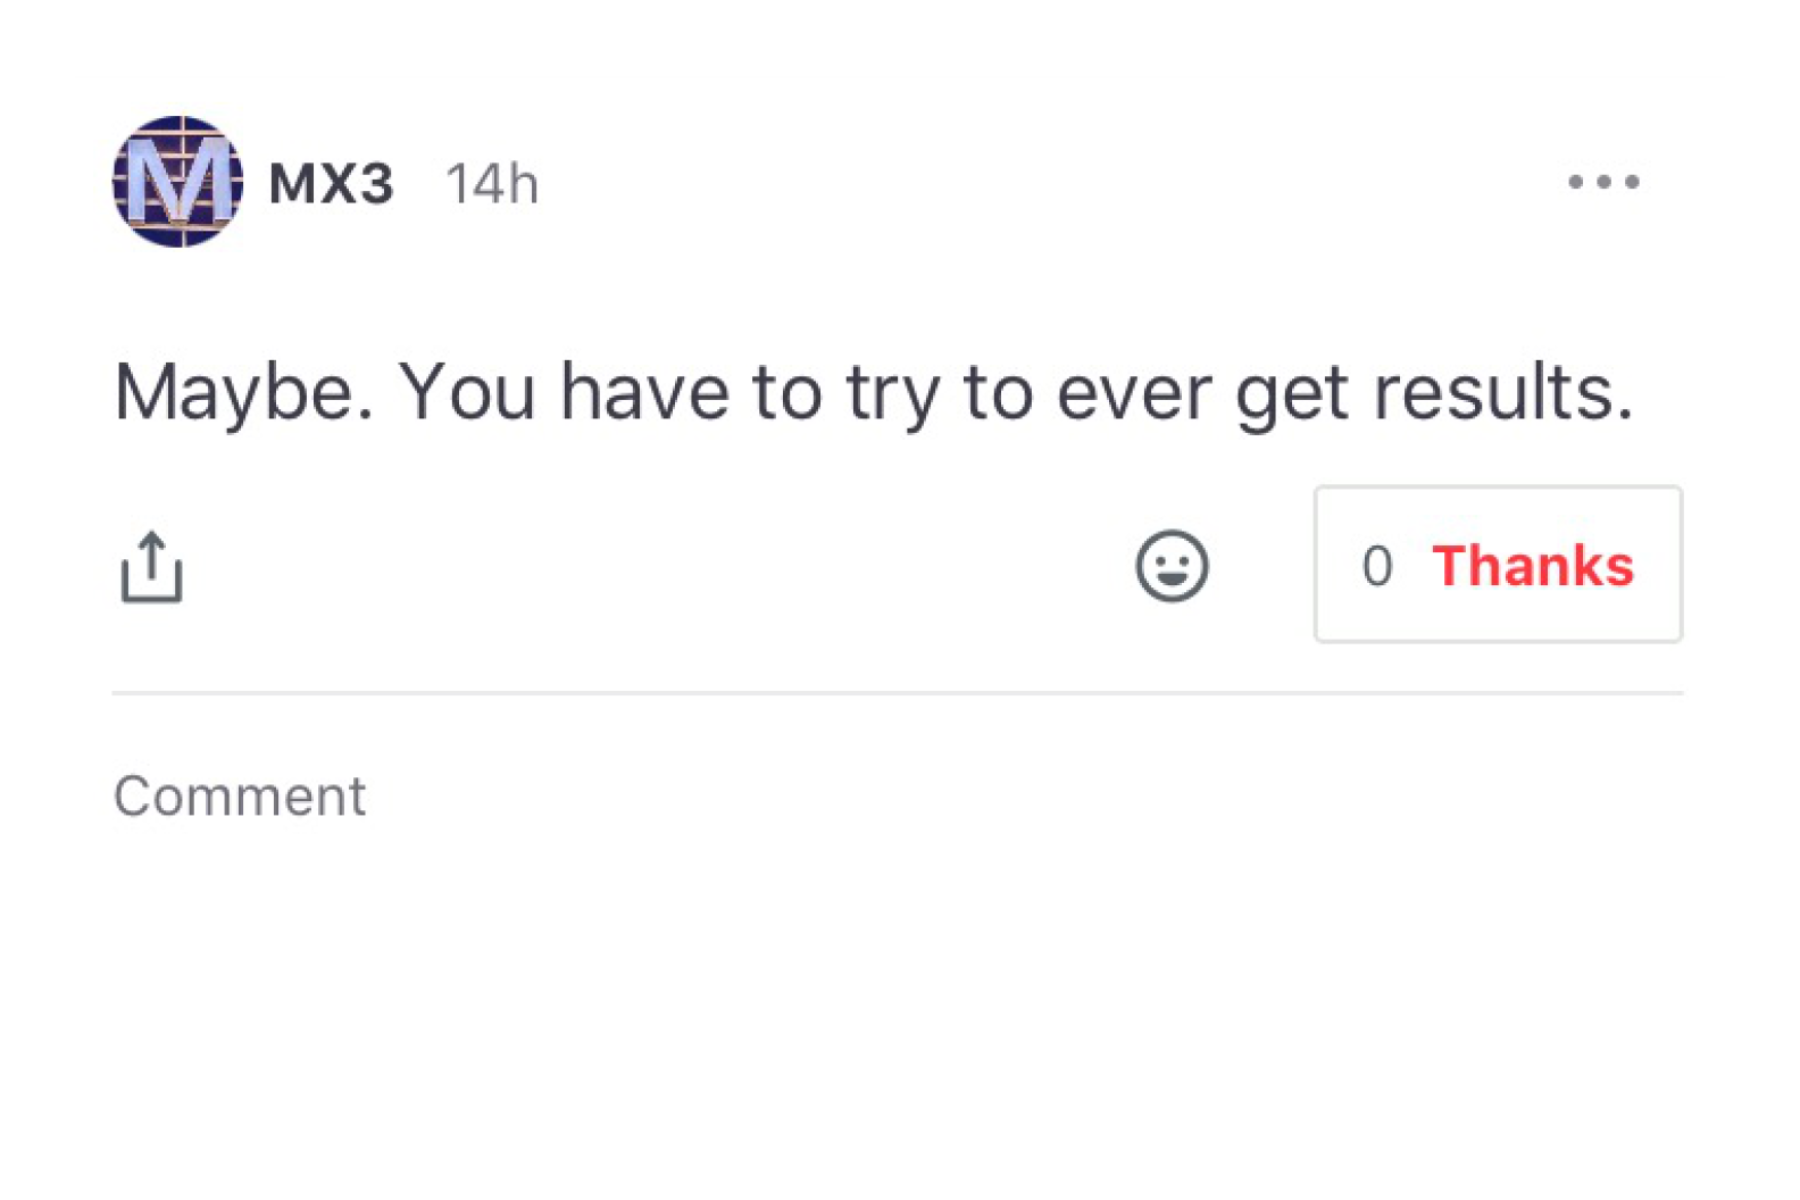Screen dimensions: 1800x1200
Task: Click the red Thanks button
Action: [x=1532, y=565]
